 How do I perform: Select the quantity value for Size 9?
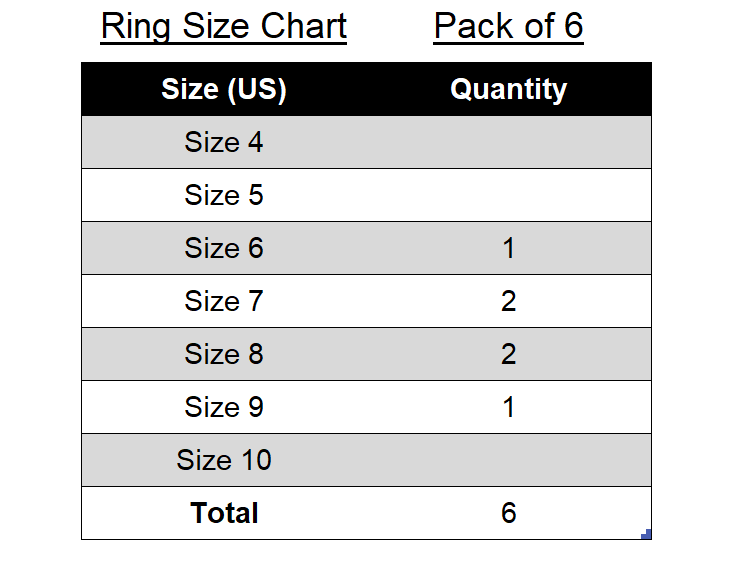pyautogui.click(x=508, y=407)
